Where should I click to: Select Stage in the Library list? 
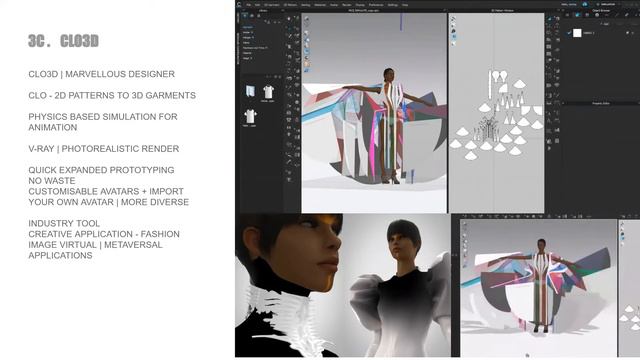tap(247, 58)
